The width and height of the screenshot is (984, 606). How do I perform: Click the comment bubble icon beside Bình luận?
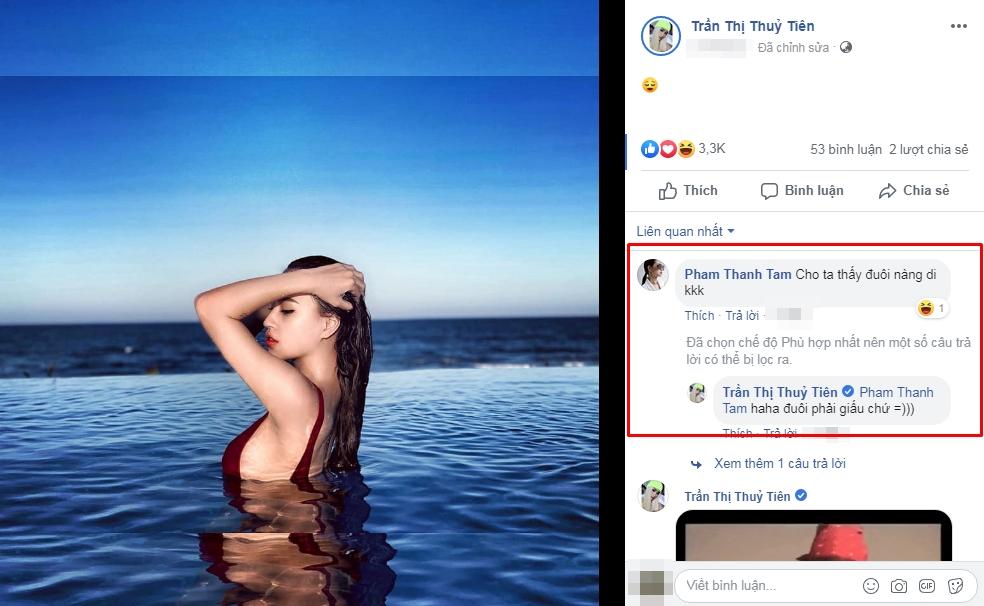coord(768,190)
